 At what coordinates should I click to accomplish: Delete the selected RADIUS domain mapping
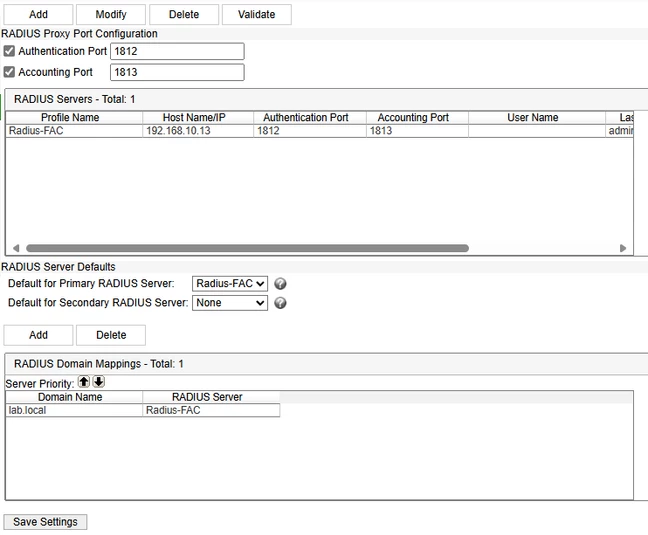tap(111, 335)
